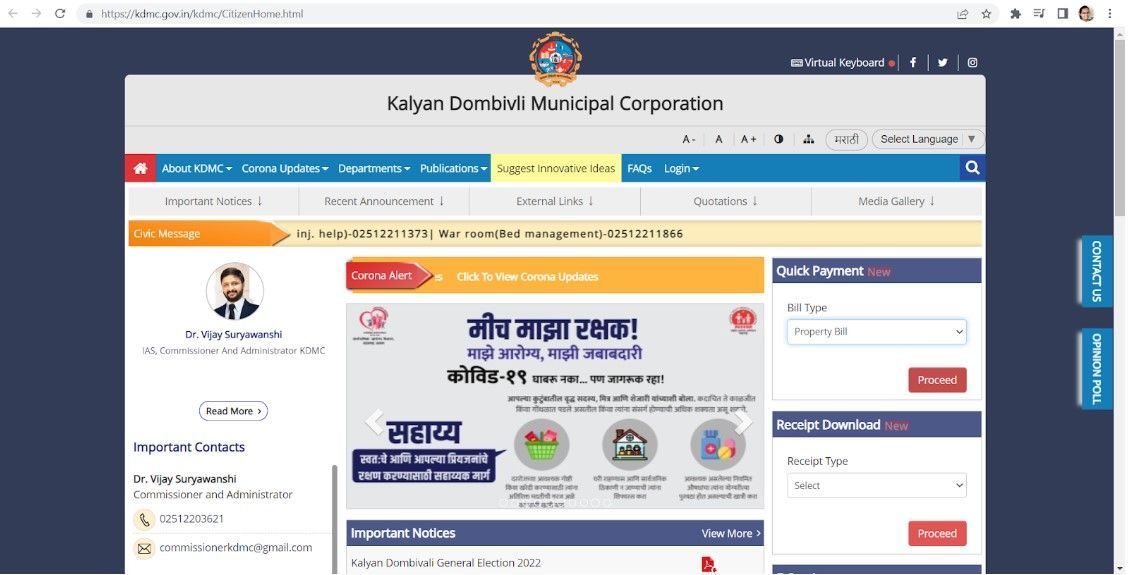Image resolution: width=1128 pixels, height=575 pixels.
Task: Jump to Media Gallery tab
Action: pos(896,202)
